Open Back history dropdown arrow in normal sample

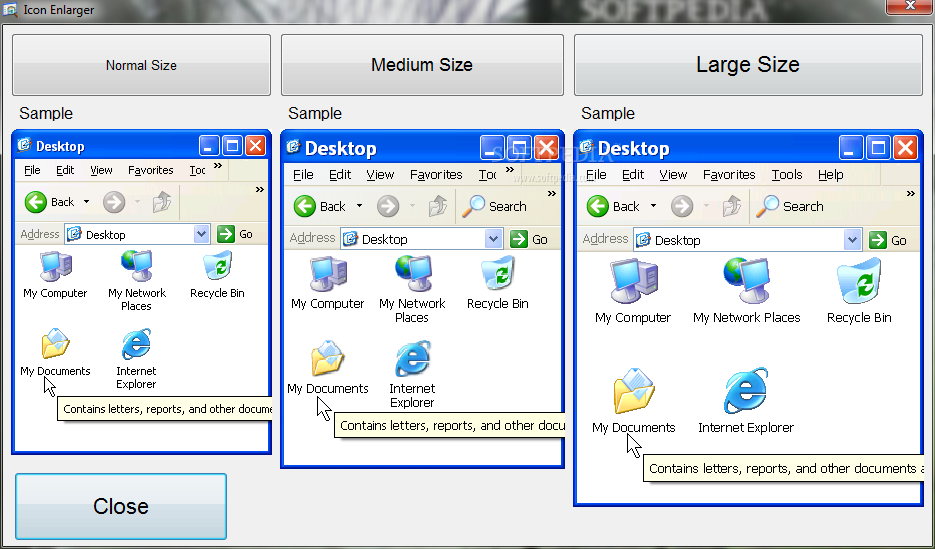tap(86, 202)
